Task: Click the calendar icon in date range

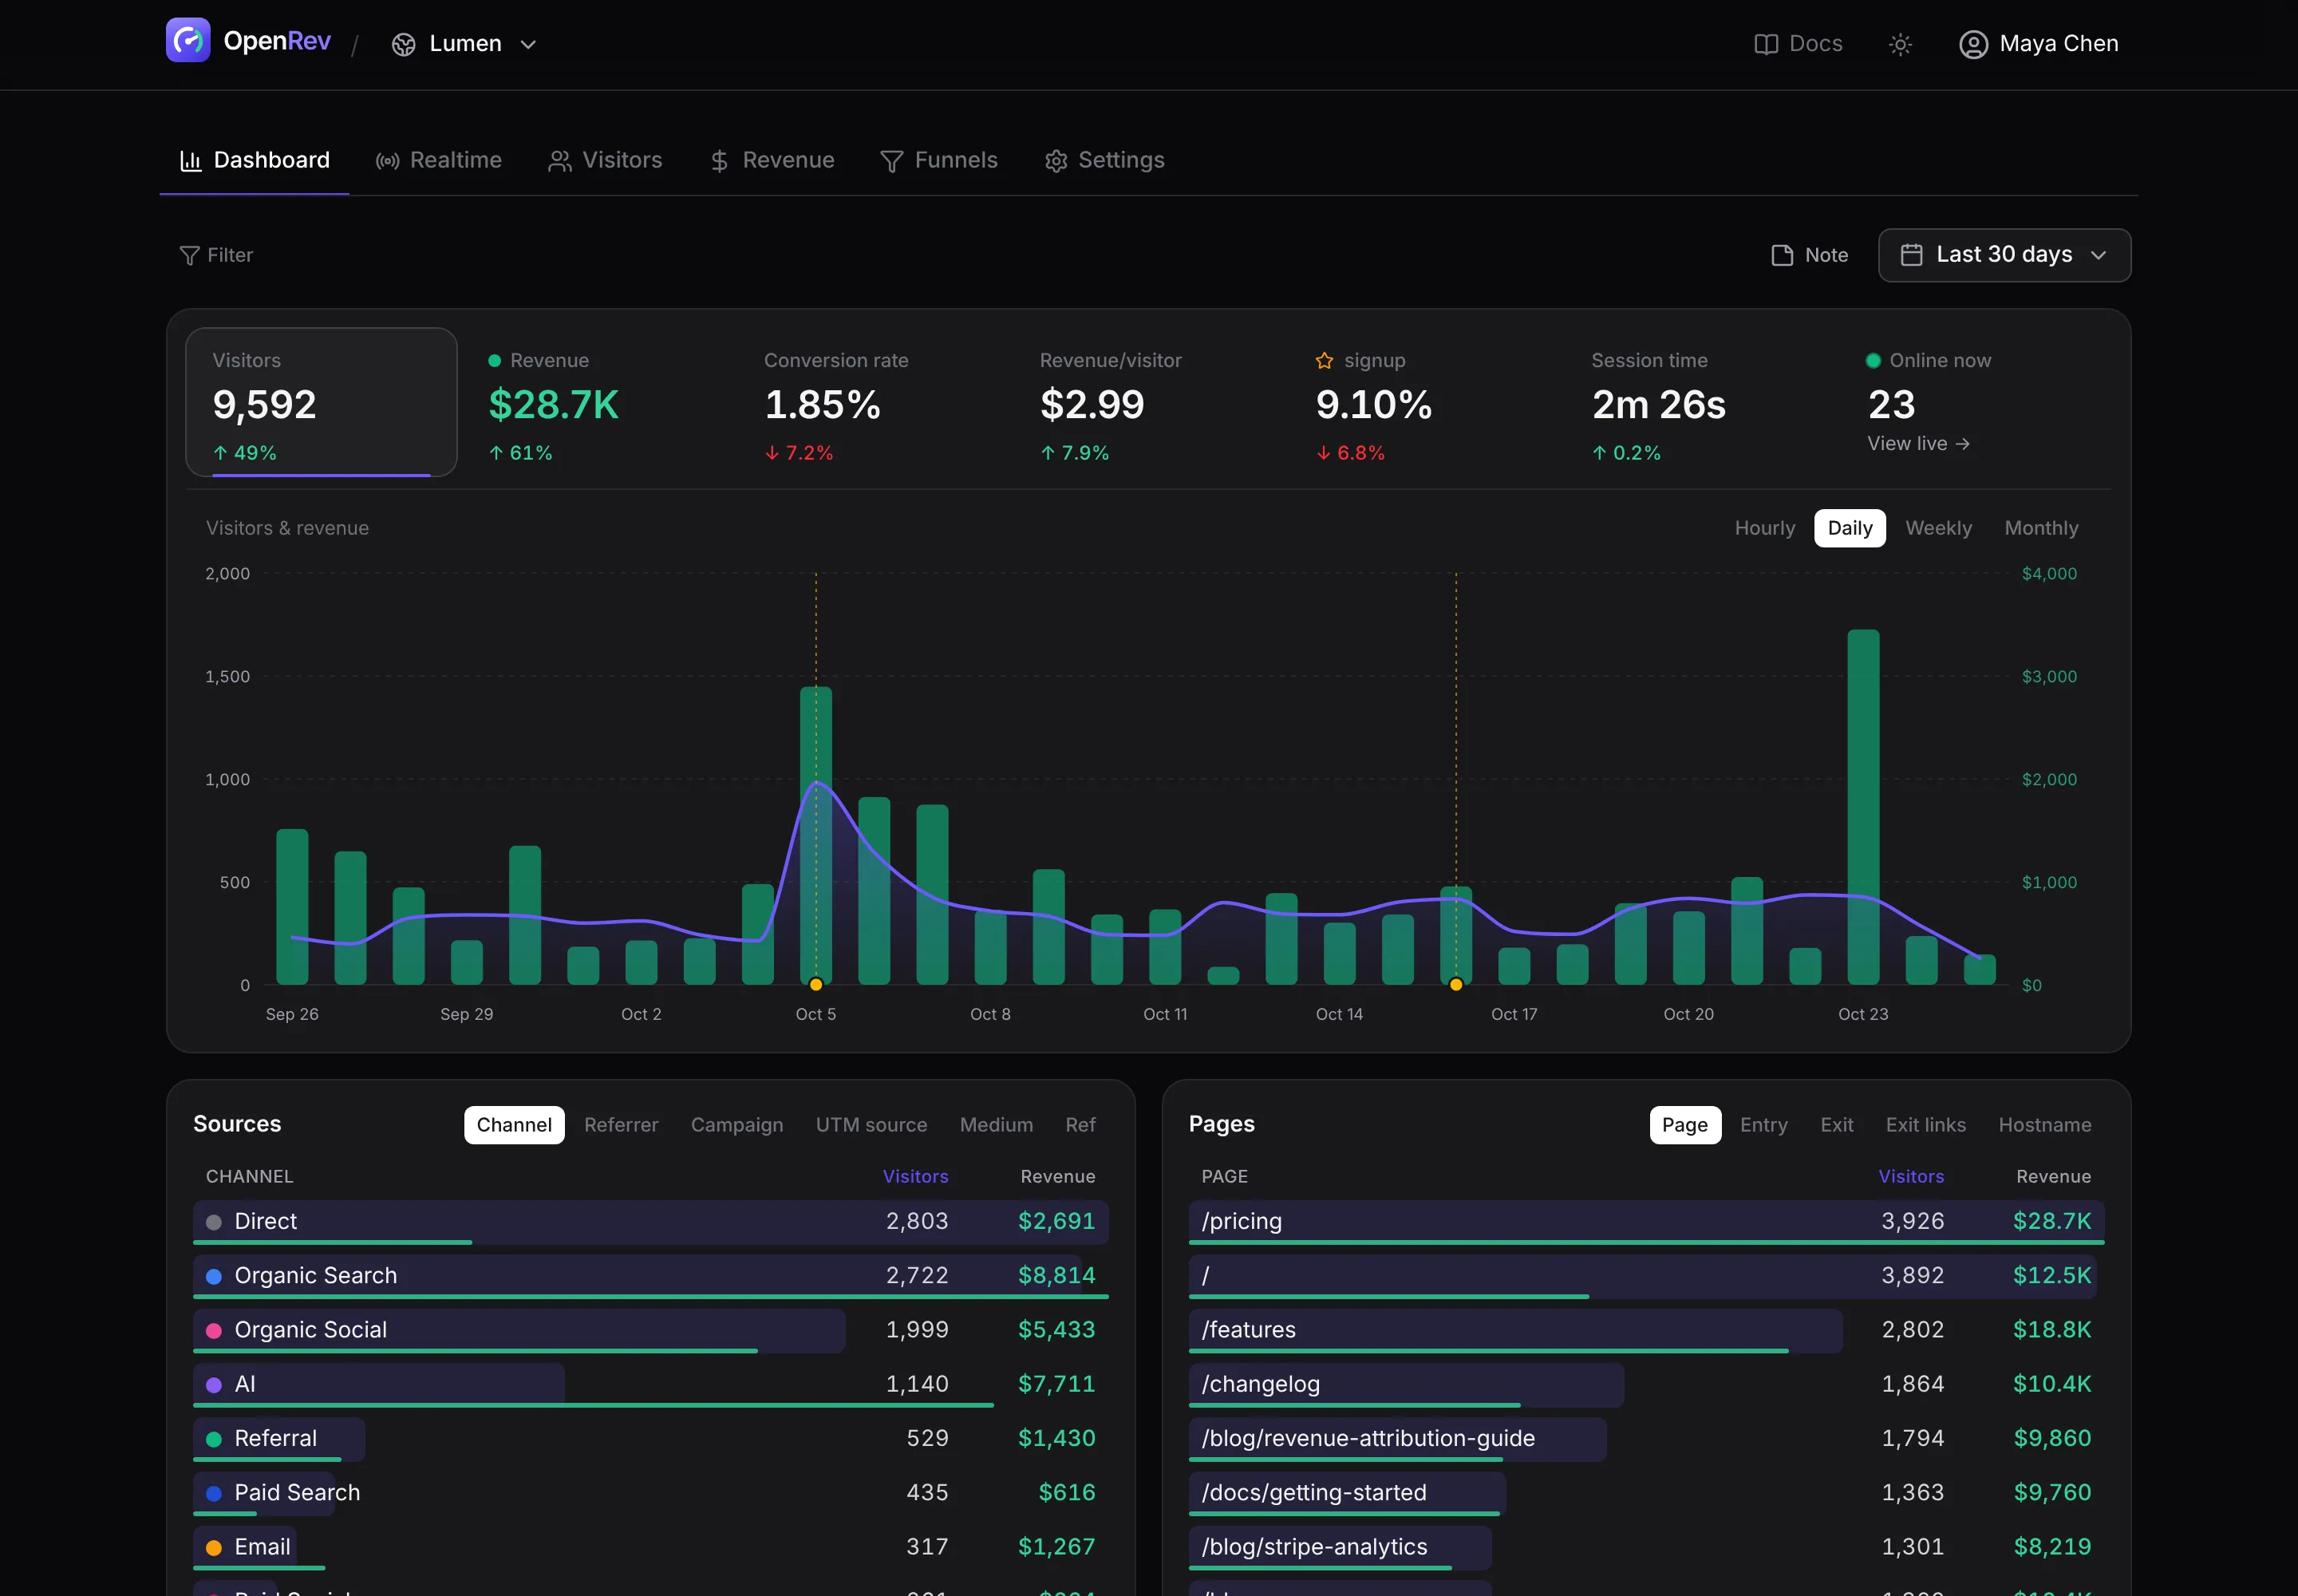Action: [1911, 255]
